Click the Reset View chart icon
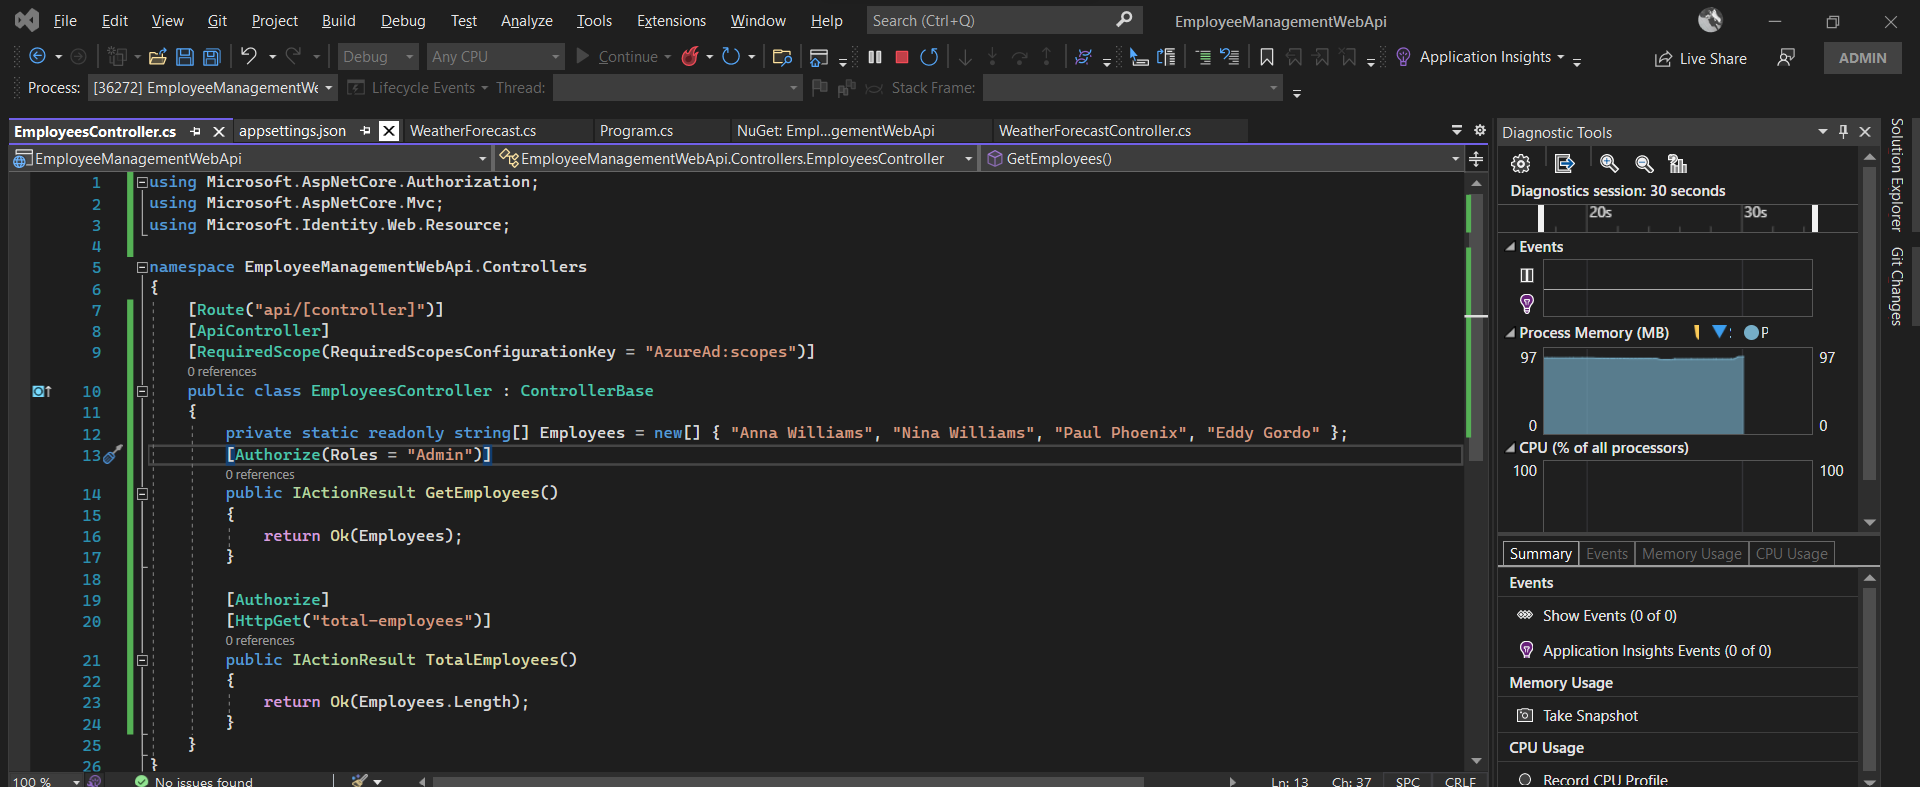 [1678, 164]
